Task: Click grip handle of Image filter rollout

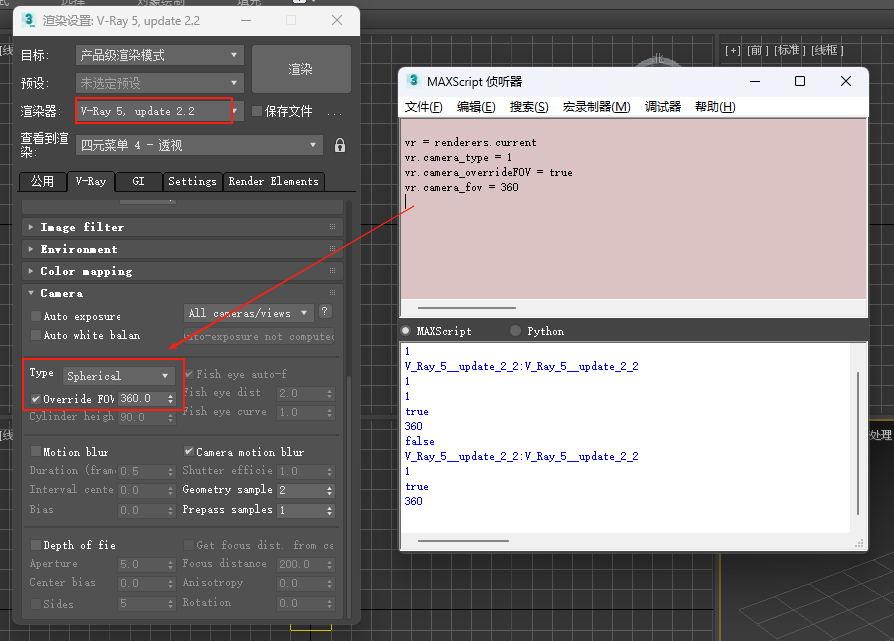Action: [x=332, y=227]
